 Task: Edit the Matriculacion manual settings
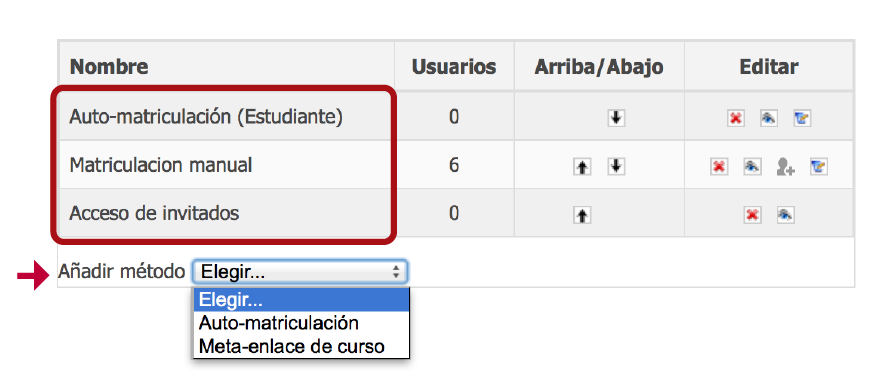818,166
